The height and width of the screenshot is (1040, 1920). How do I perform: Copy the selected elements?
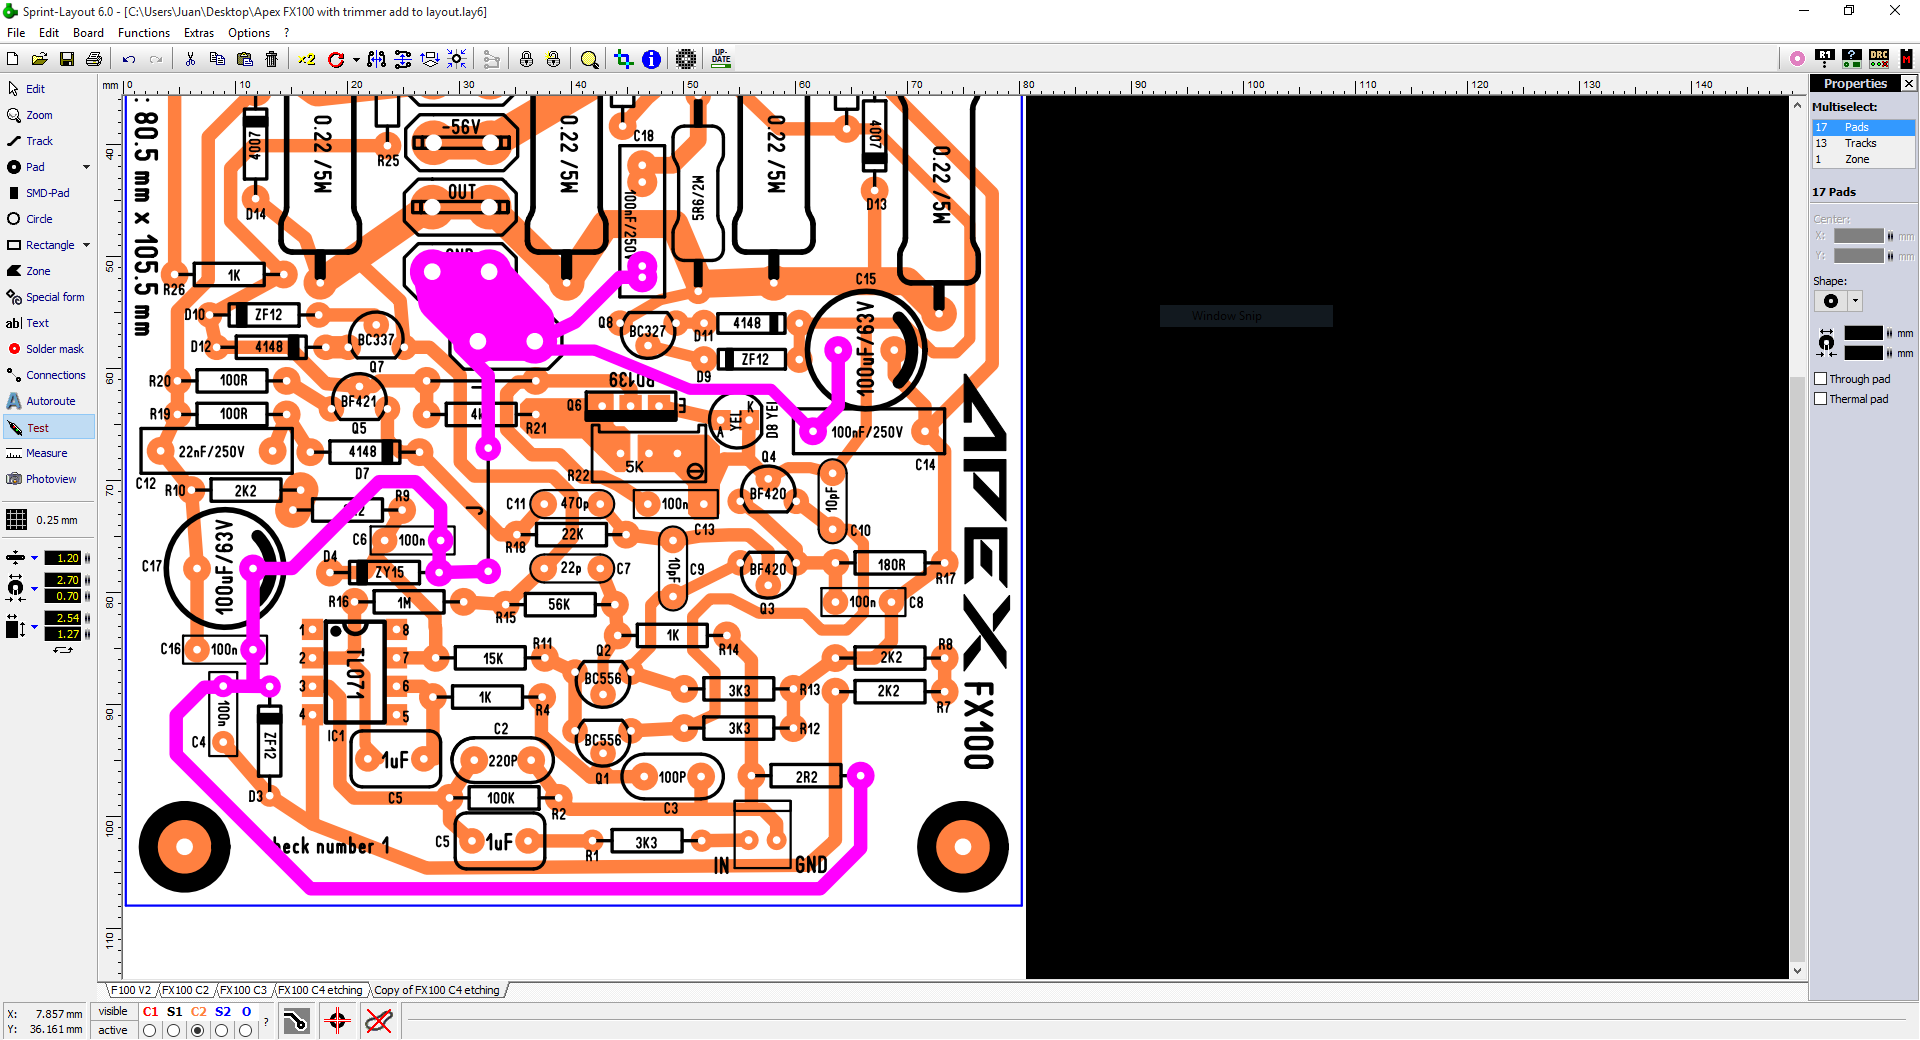[217, 60]
